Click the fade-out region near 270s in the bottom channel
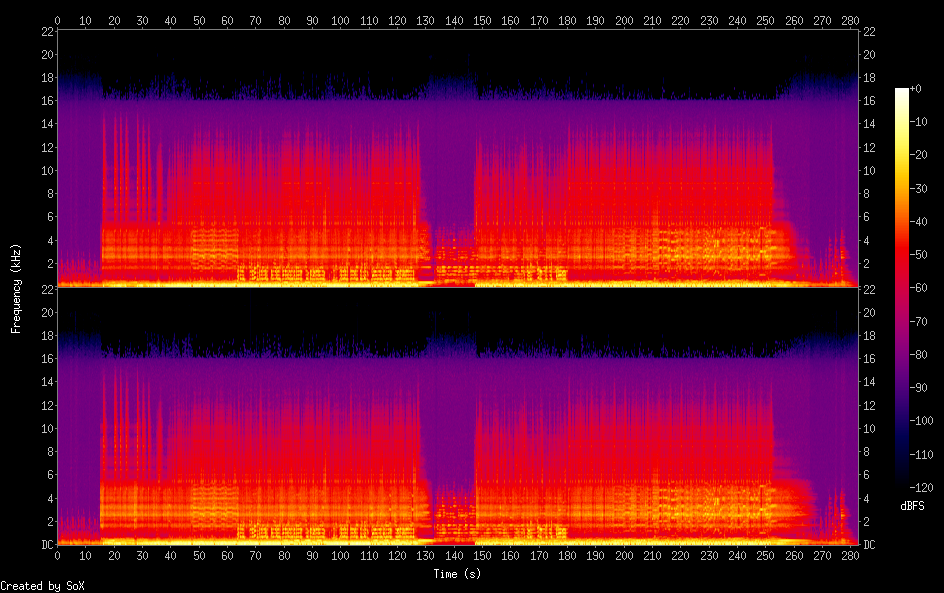Viewport: 944px width, 593px height. [x=822, y=440]
